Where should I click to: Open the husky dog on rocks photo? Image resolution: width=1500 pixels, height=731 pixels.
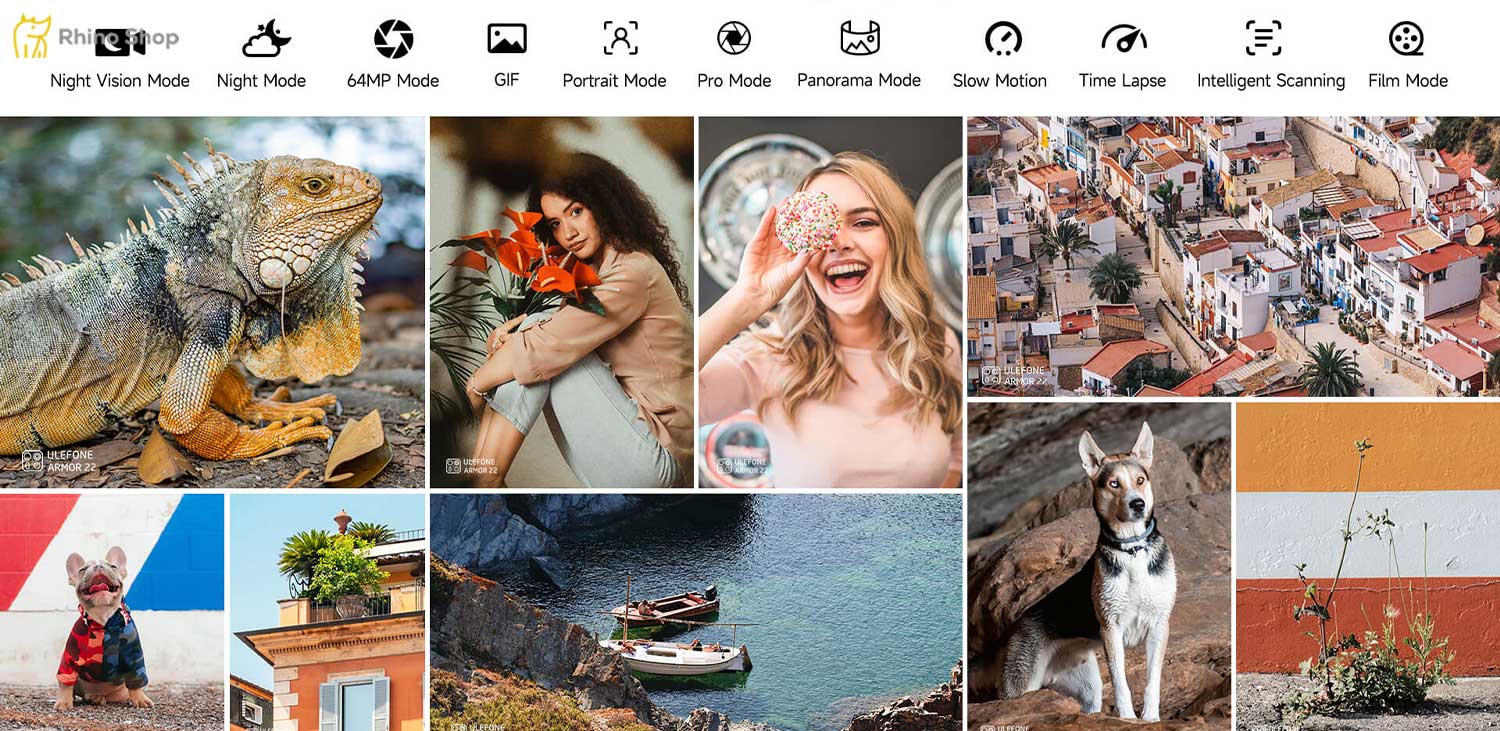(1099, 567)
